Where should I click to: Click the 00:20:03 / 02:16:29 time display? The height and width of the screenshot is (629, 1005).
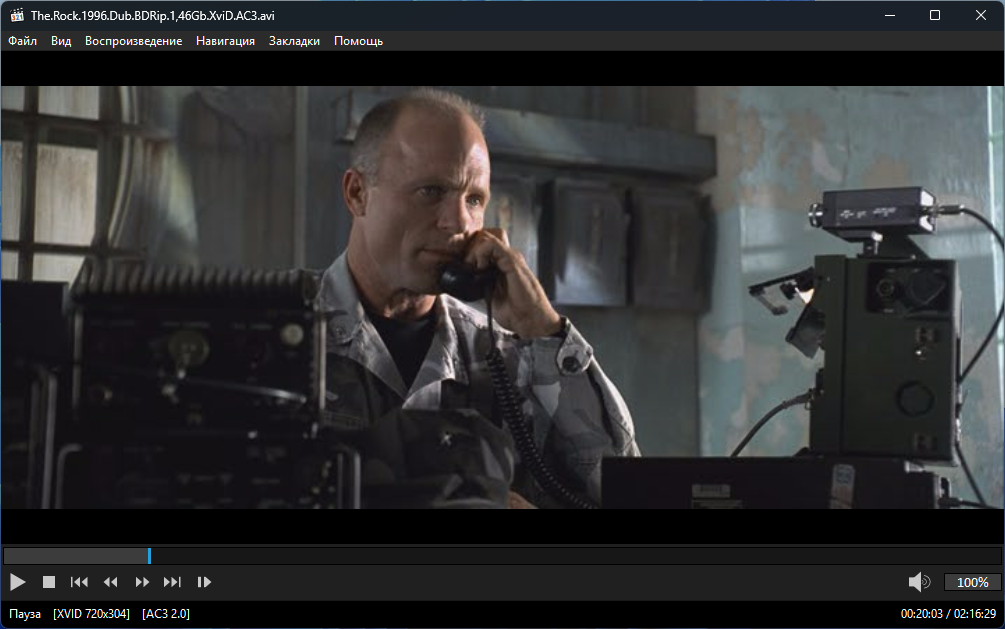click(x=947, y=613)
